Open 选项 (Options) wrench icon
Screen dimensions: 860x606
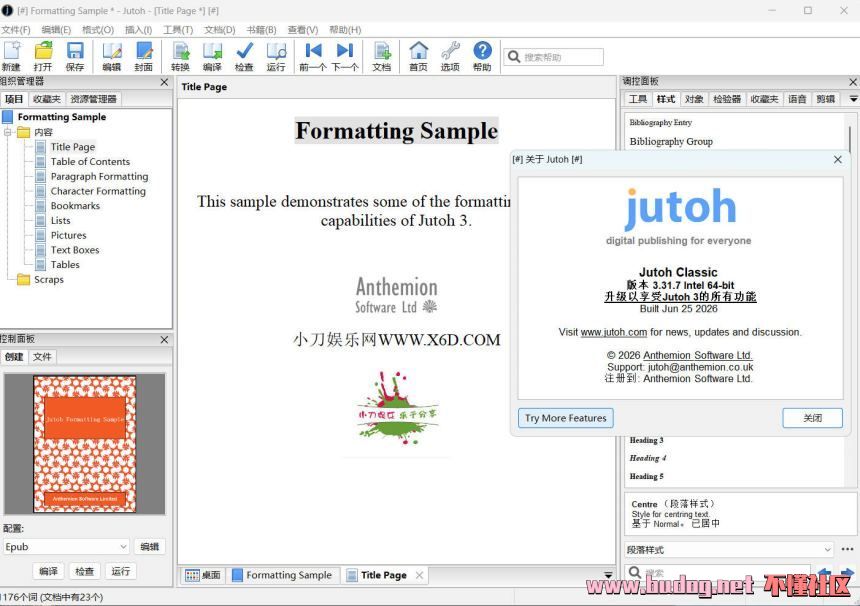[450, 56]
